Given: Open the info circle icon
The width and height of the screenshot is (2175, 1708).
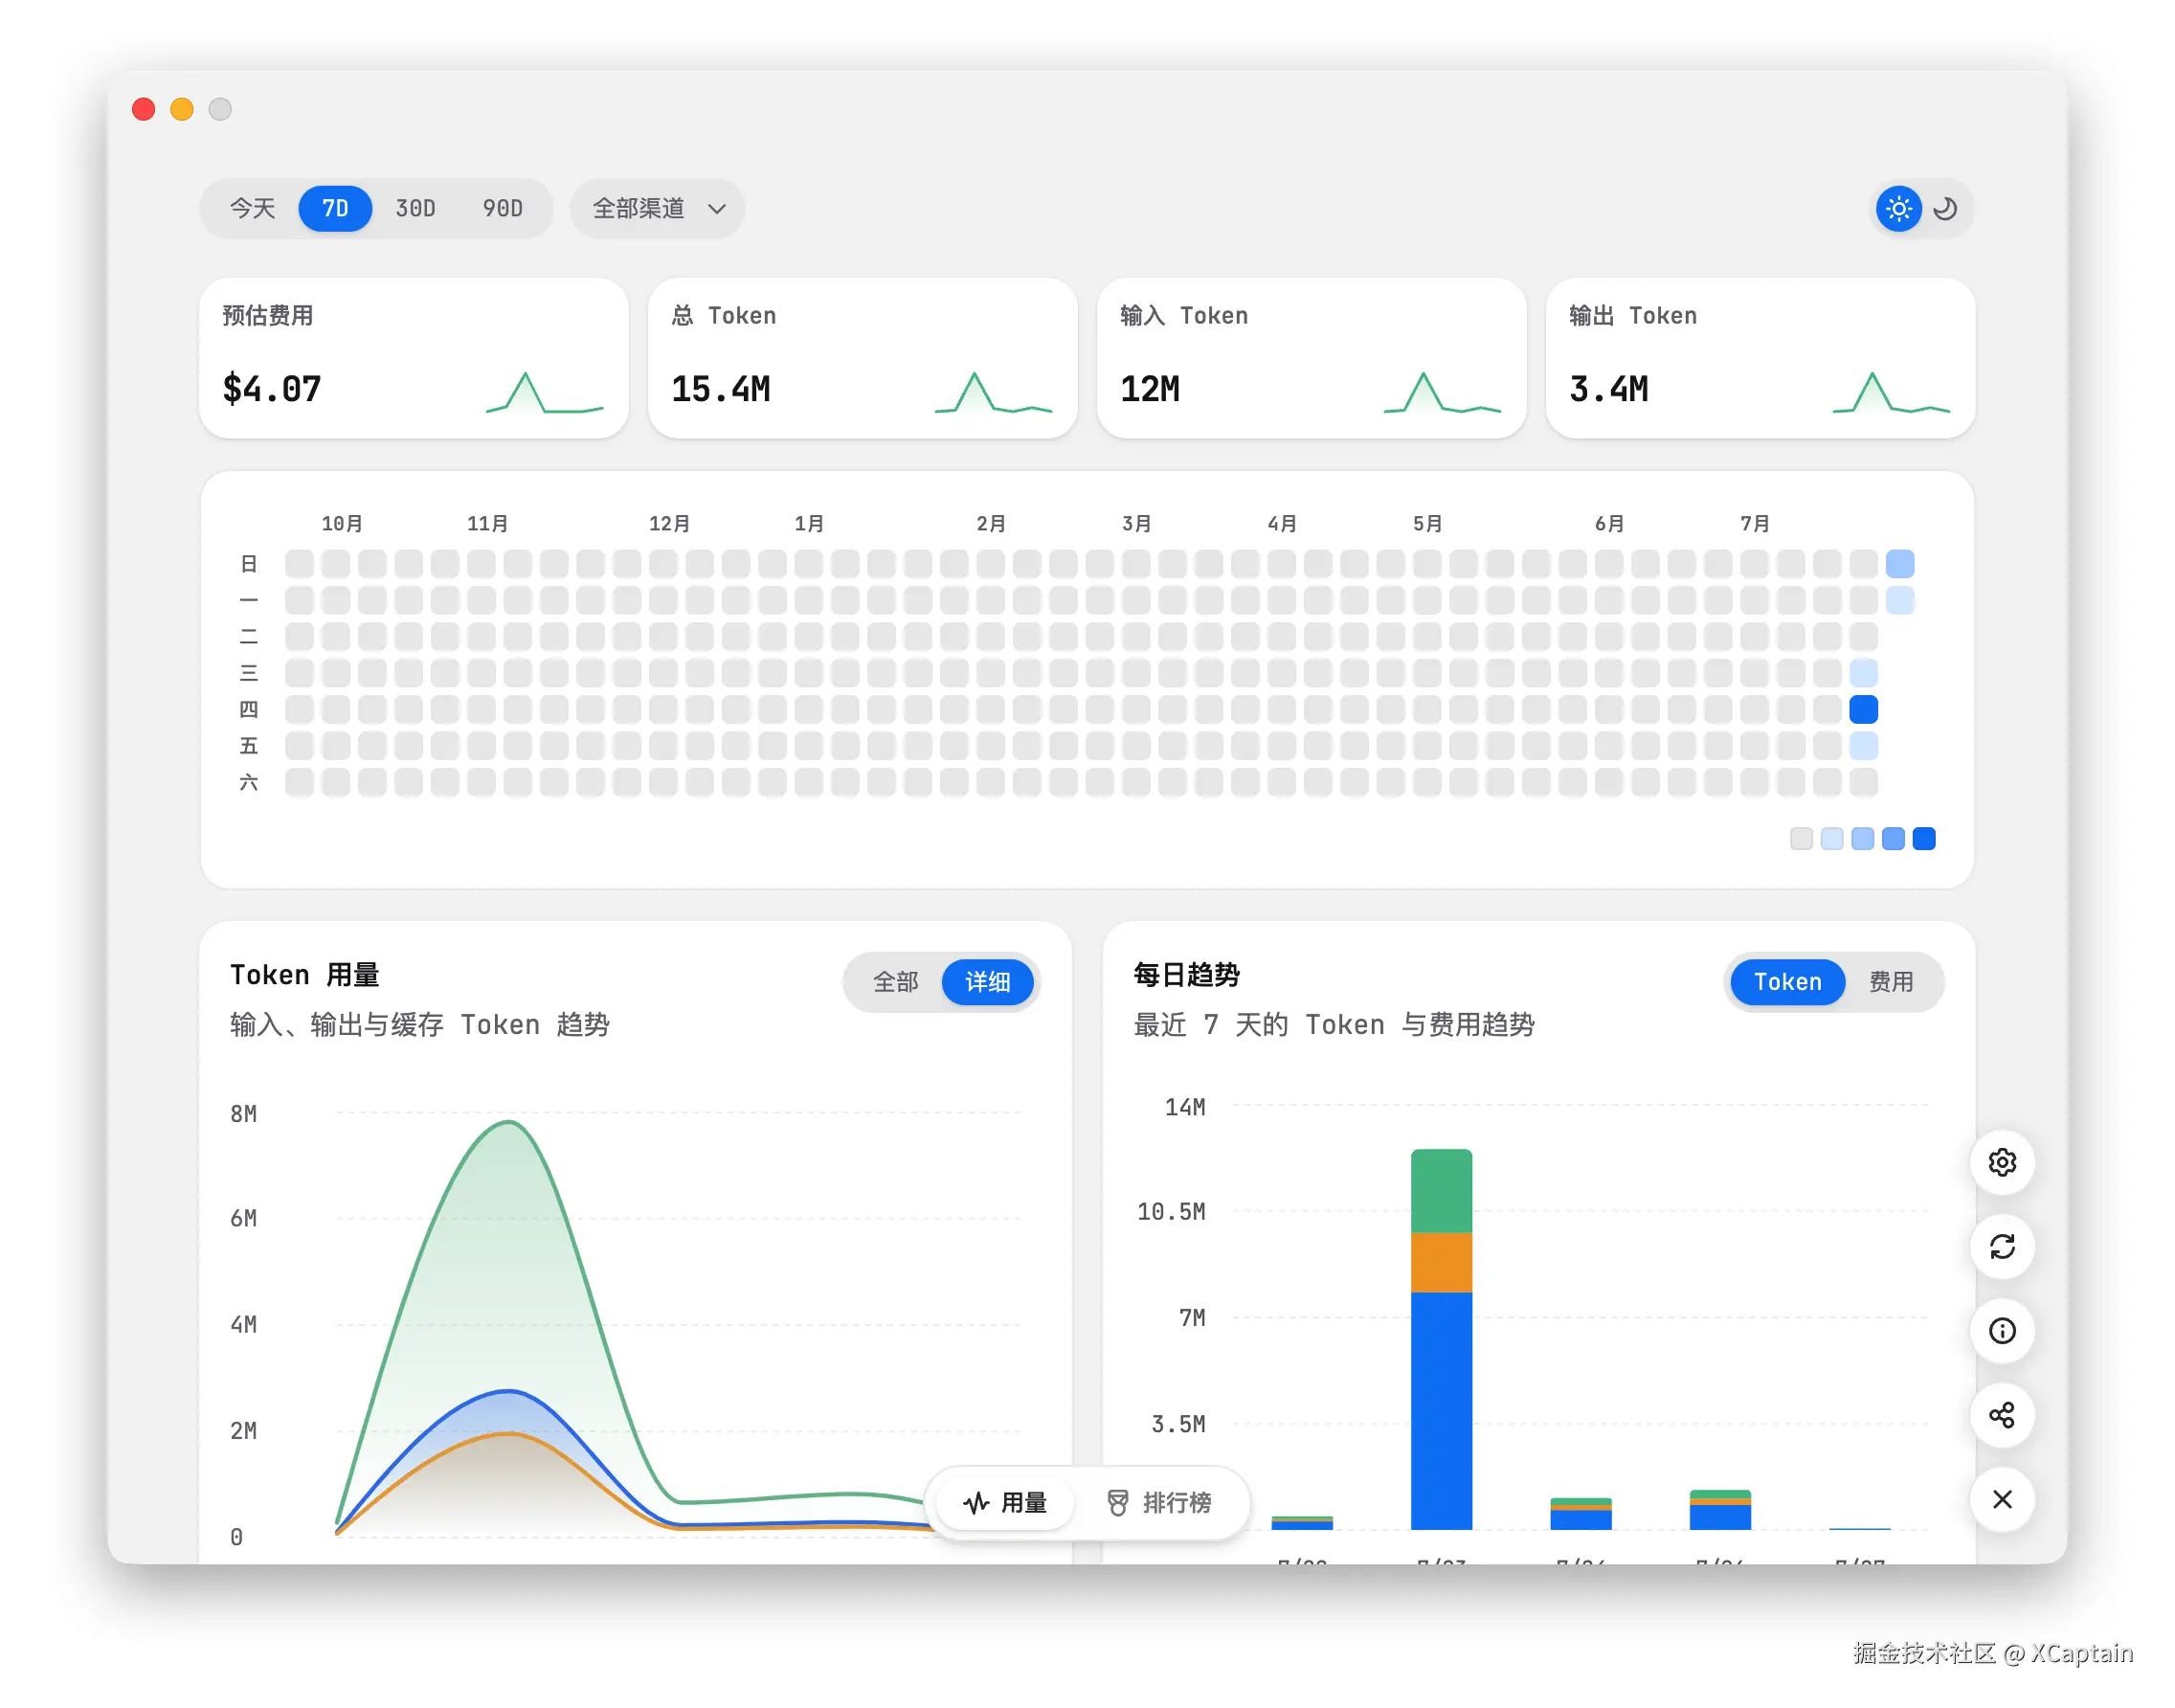Looking at the screenshot, I should pyautogui.click(x=2001, y=1330).
